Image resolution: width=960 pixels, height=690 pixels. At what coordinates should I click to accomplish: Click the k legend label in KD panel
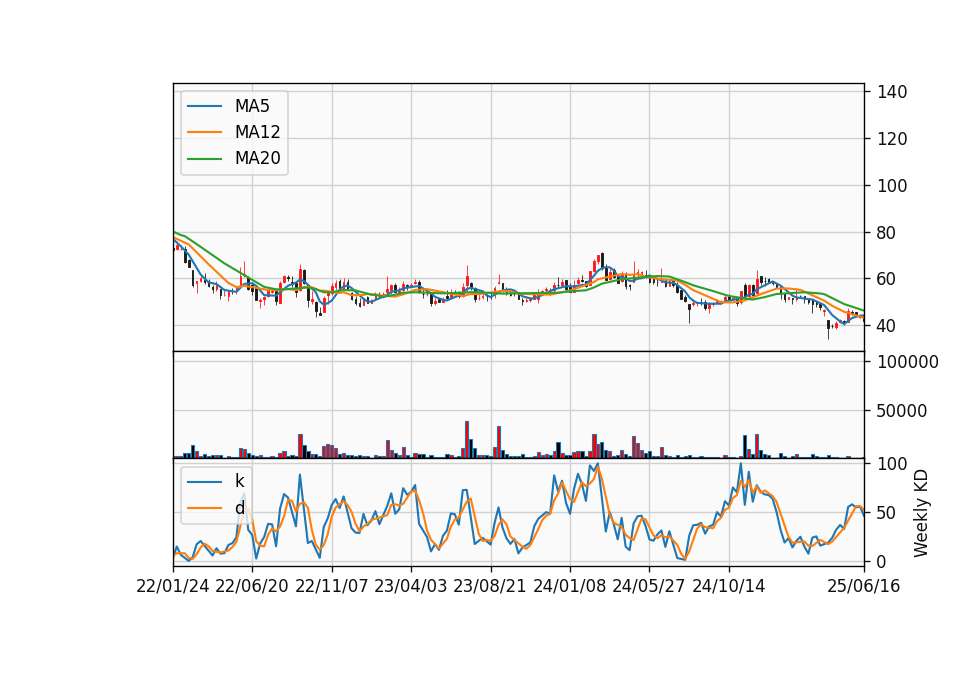239,481
